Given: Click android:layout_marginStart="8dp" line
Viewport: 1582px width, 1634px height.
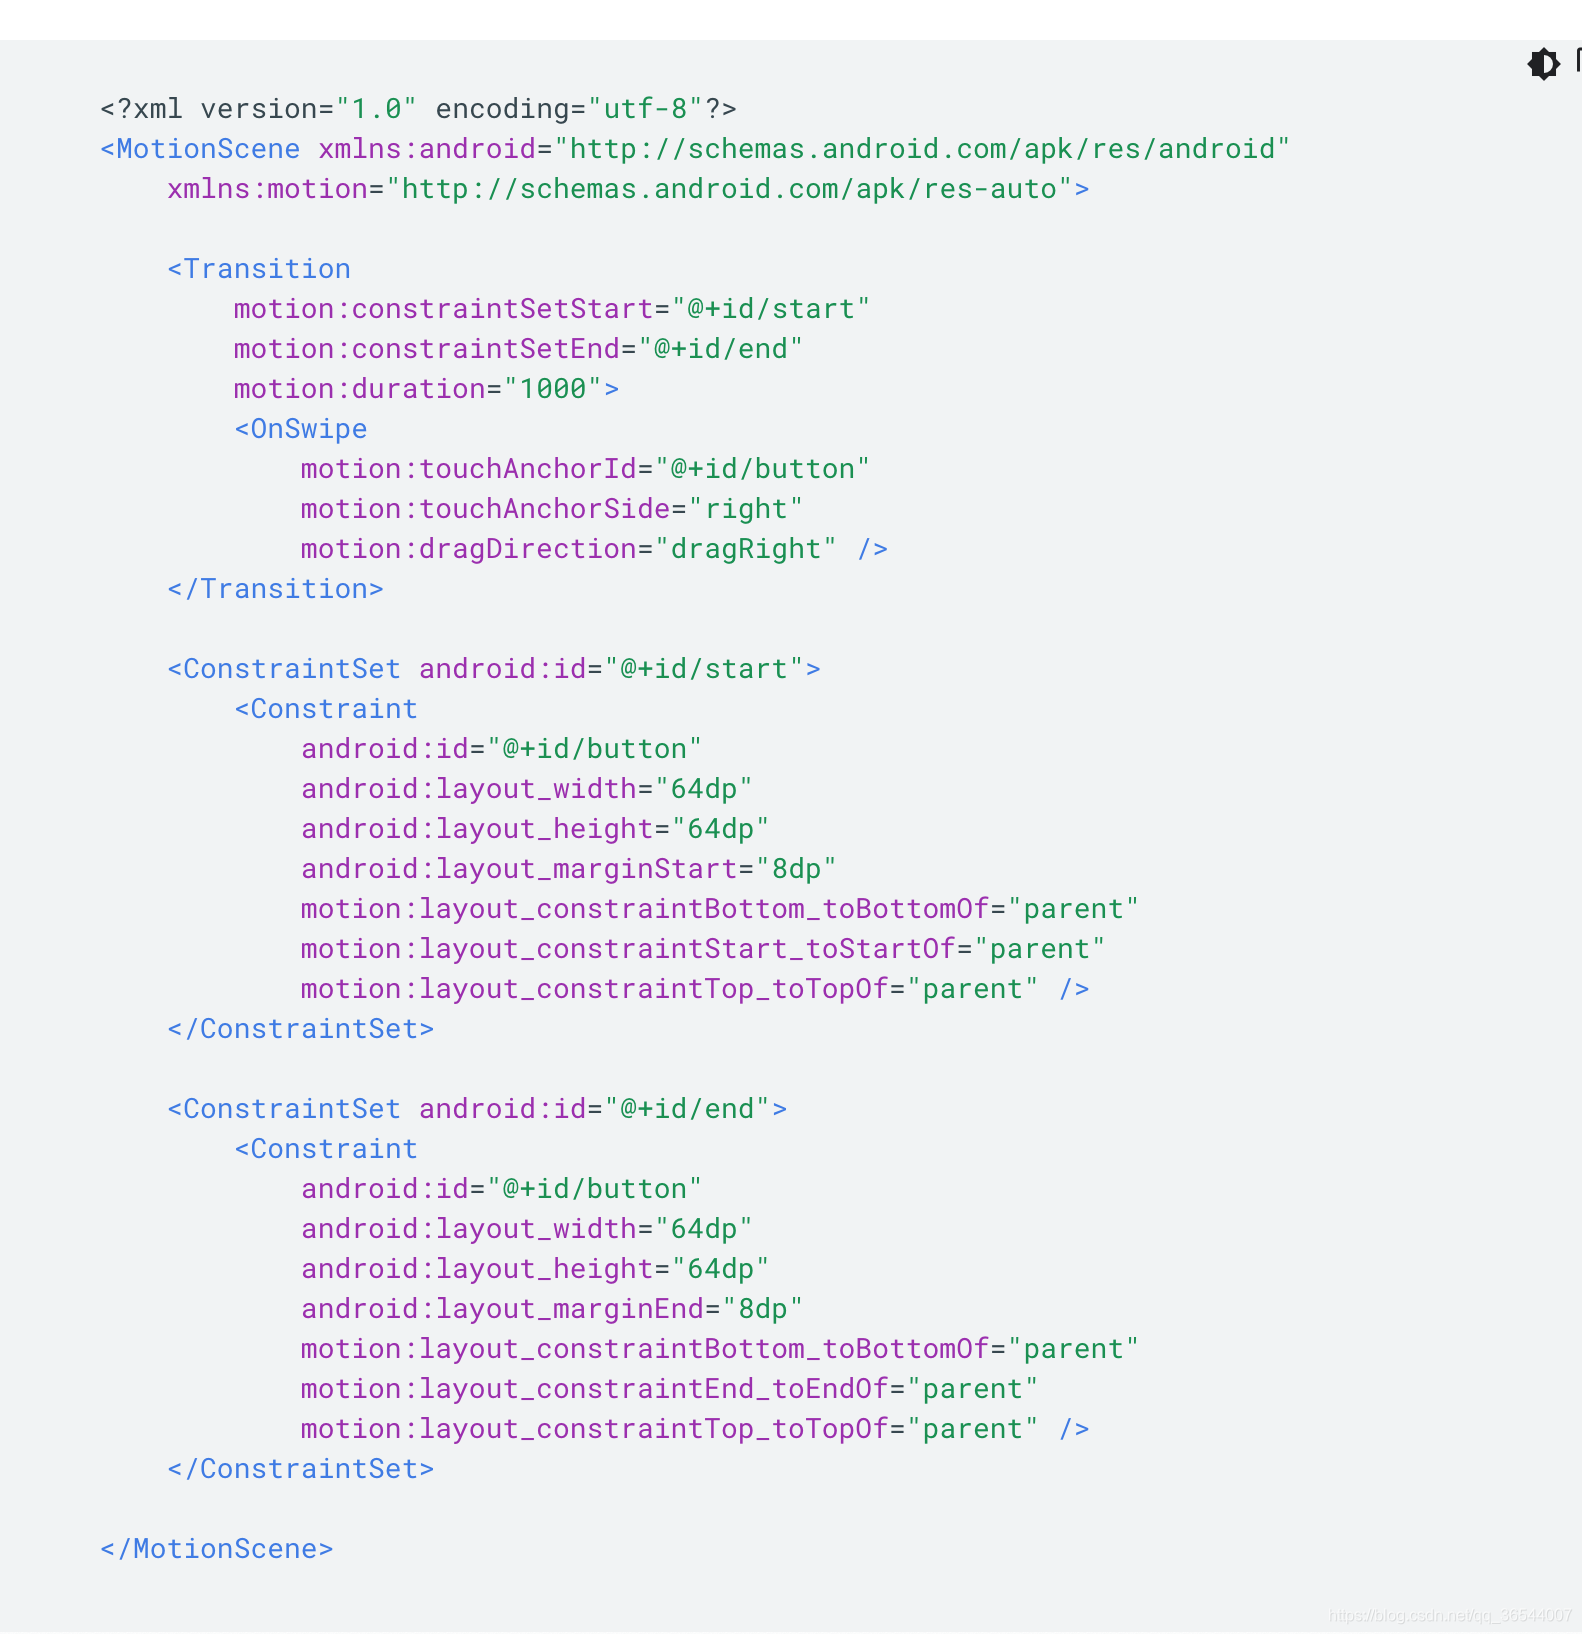Looking at the screenshot, I should [568, 869].
